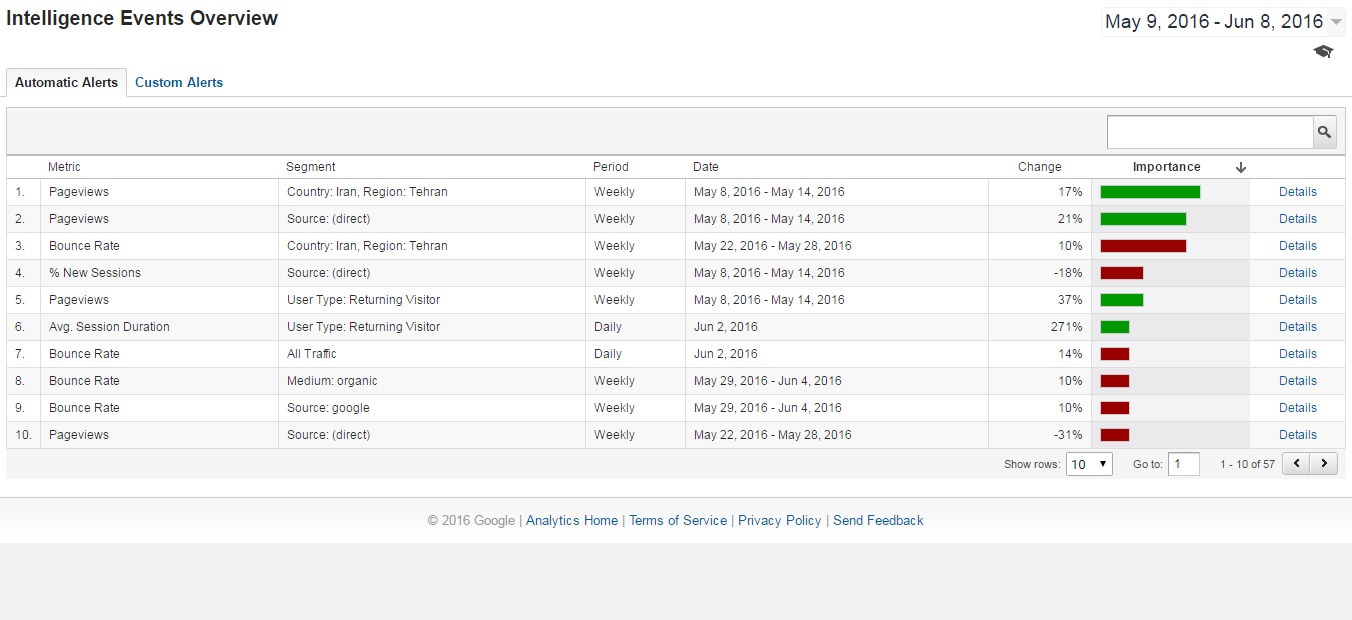Open Details for Avg. Session Duration row

1297,327
